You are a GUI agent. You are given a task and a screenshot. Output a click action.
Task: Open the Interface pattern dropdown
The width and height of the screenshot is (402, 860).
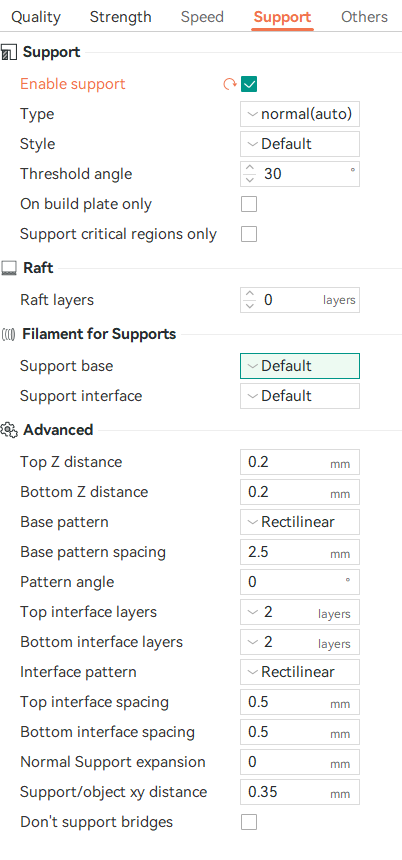300,672
